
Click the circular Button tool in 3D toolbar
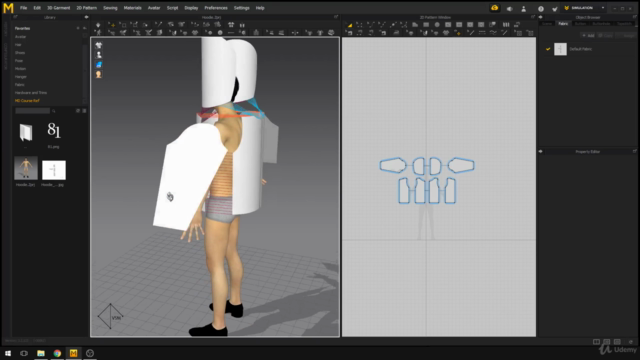220,33
